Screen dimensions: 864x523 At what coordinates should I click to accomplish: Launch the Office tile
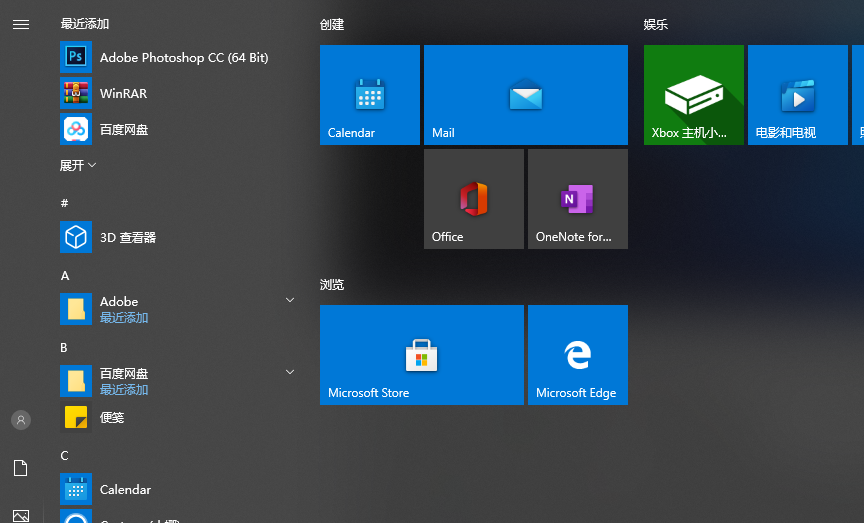click(474, 199)
